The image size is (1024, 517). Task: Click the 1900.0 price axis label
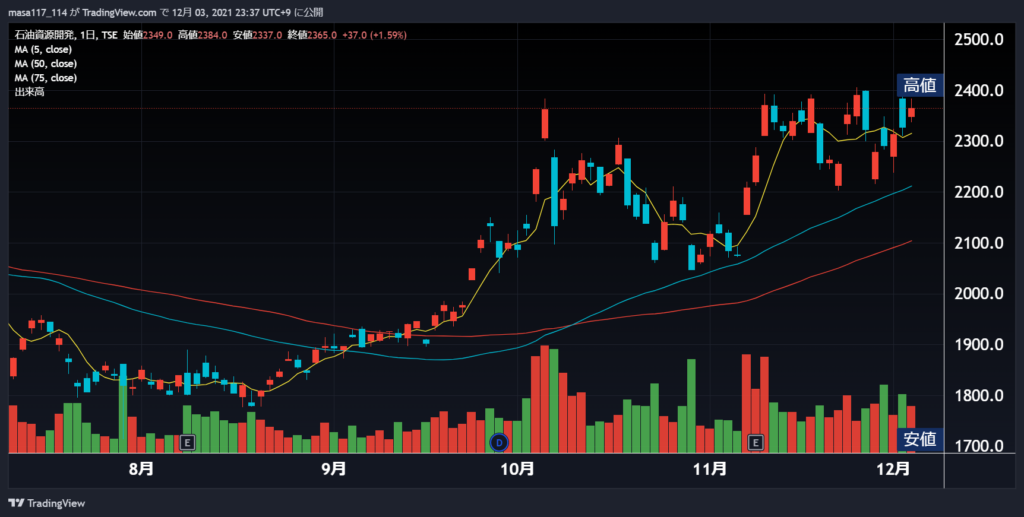[x=978, y=345]
